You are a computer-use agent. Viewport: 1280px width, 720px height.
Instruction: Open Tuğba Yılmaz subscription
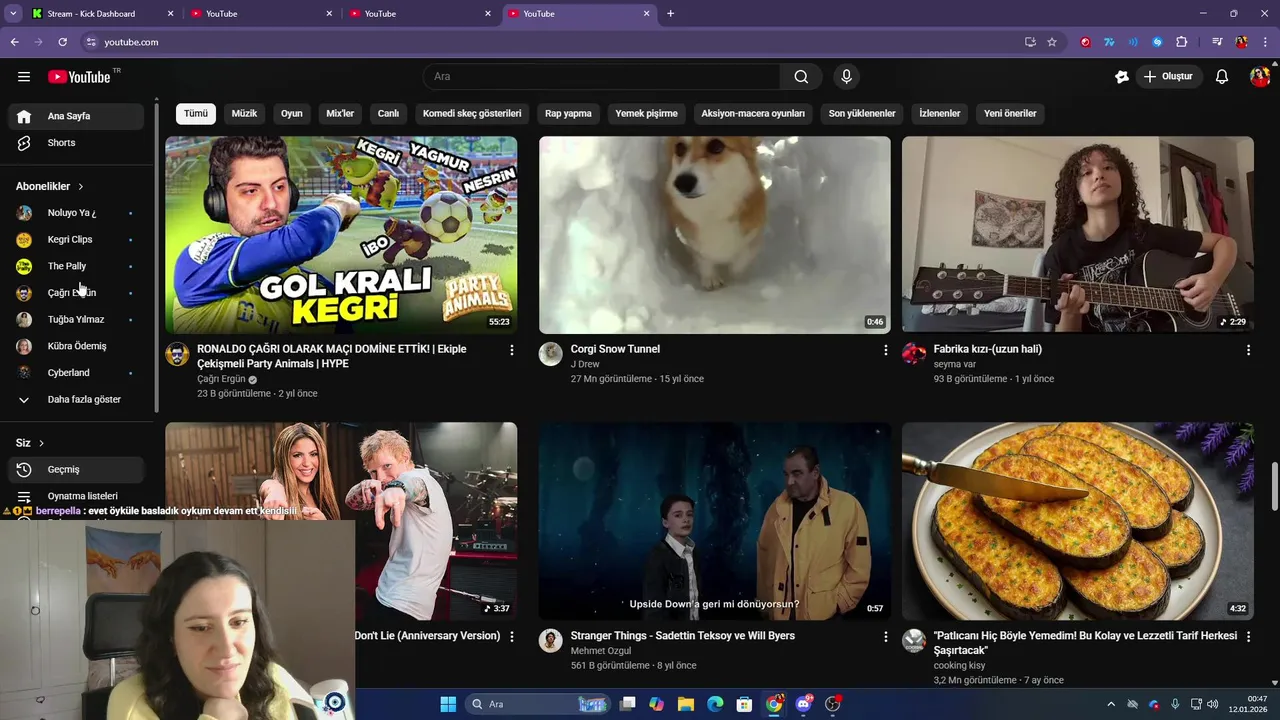click(76, 320)
